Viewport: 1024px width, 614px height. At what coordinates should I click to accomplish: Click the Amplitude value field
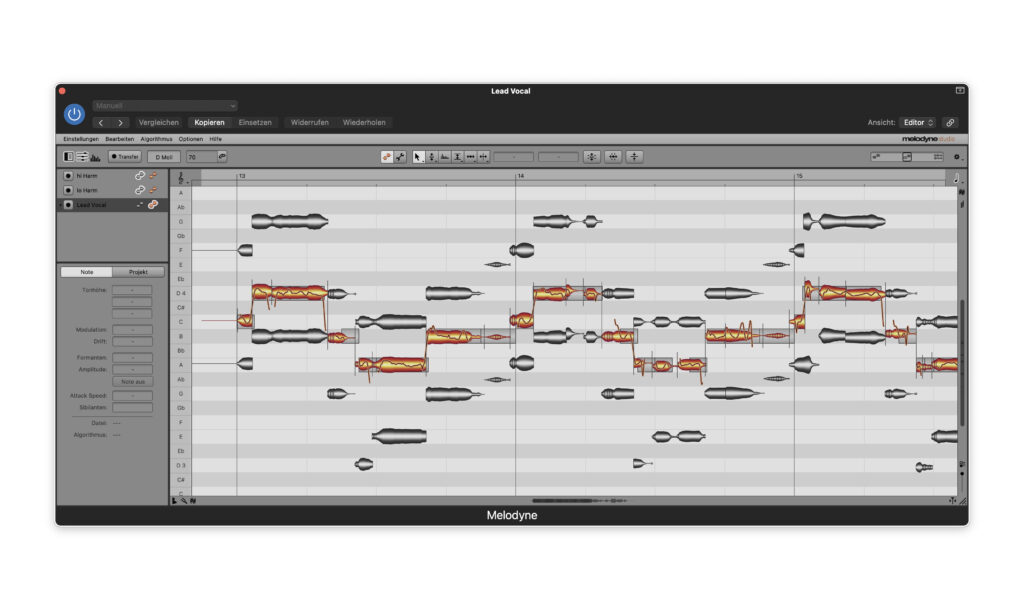click(x=132, y=370)
